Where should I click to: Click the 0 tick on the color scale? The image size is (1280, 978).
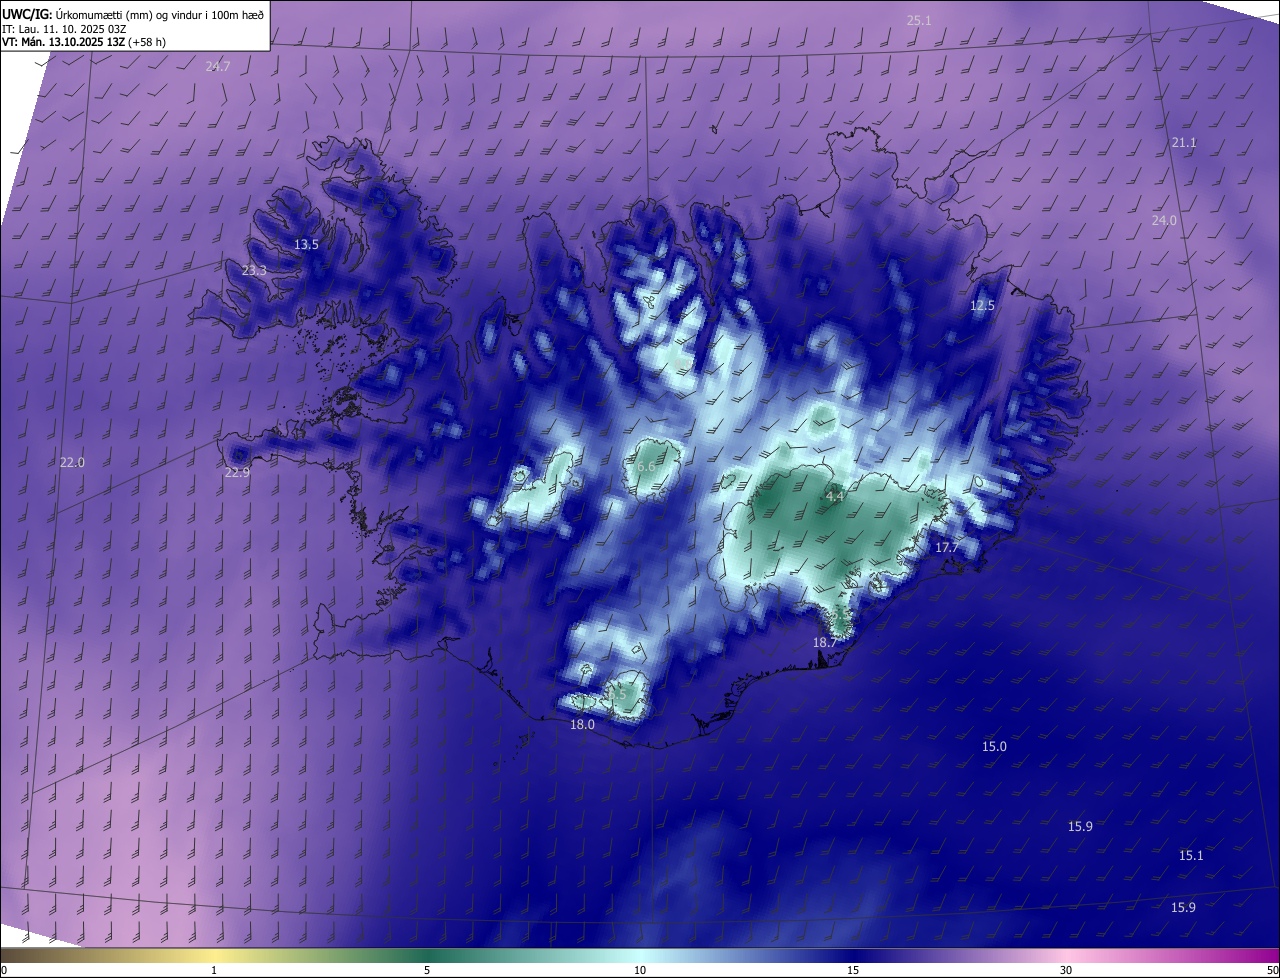[4, 970]
